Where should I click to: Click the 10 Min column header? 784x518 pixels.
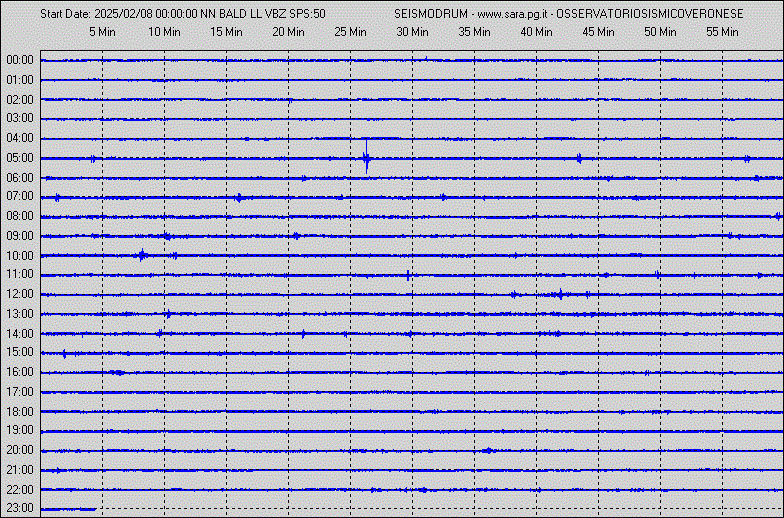(164, 32)
